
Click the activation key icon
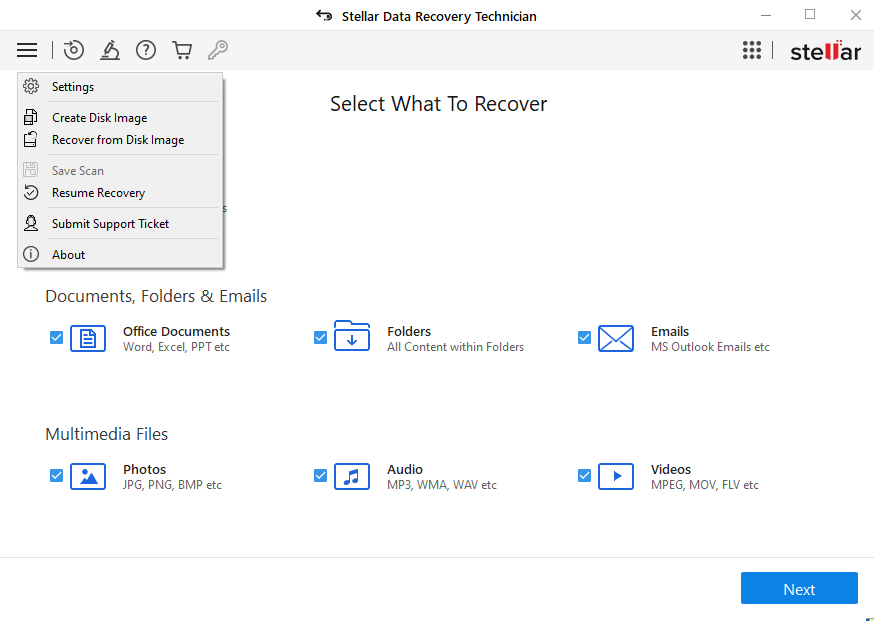click(217, 50)
